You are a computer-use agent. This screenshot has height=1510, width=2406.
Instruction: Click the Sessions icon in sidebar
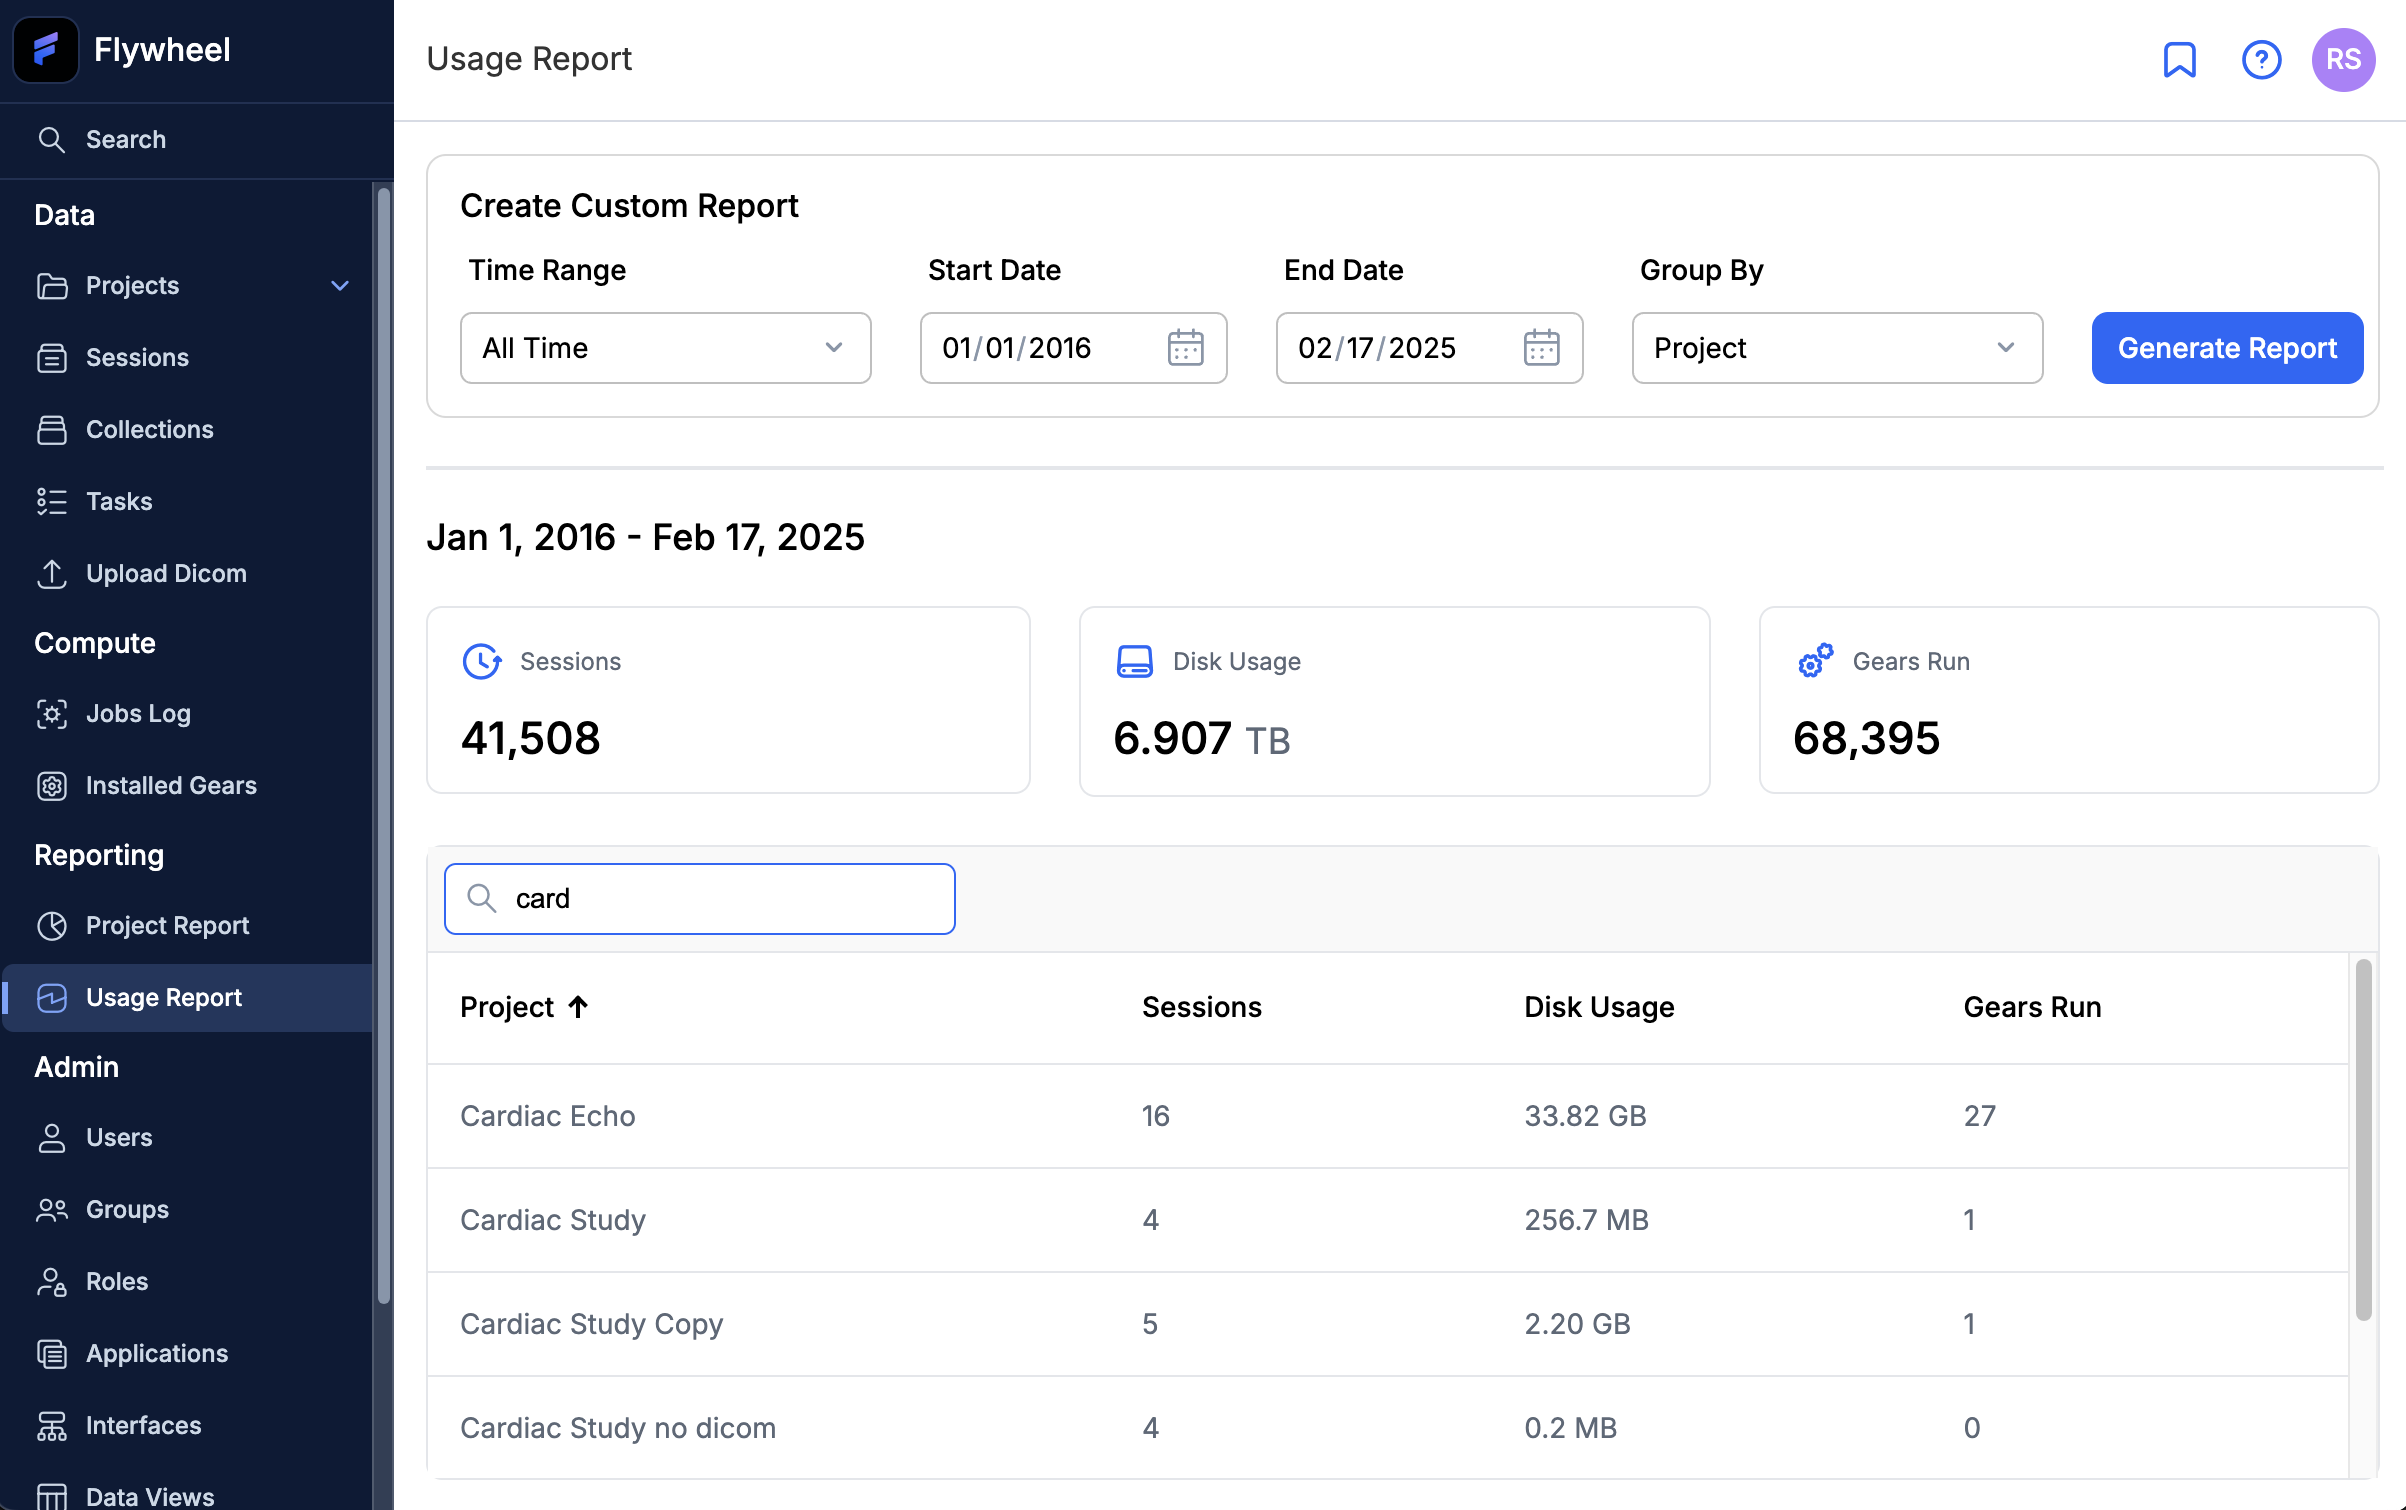click(x=52, y=358)
